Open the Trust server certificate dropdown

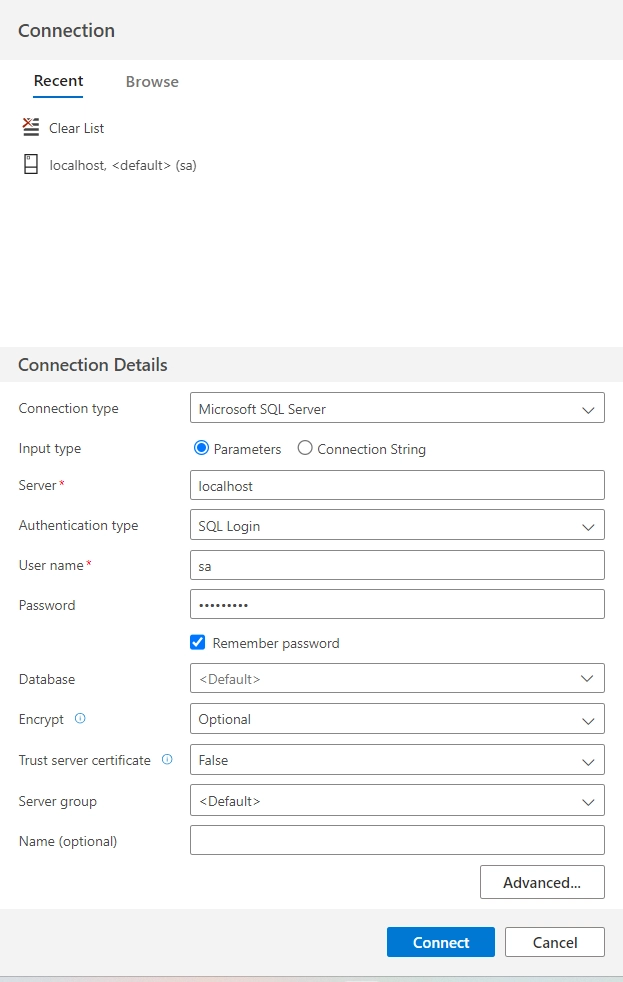tap(397, 760)
